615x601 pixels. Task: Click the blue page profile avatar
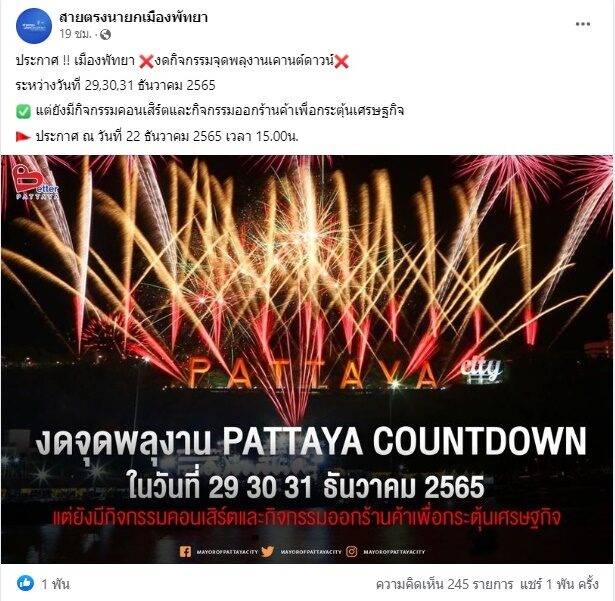(34, 26)
